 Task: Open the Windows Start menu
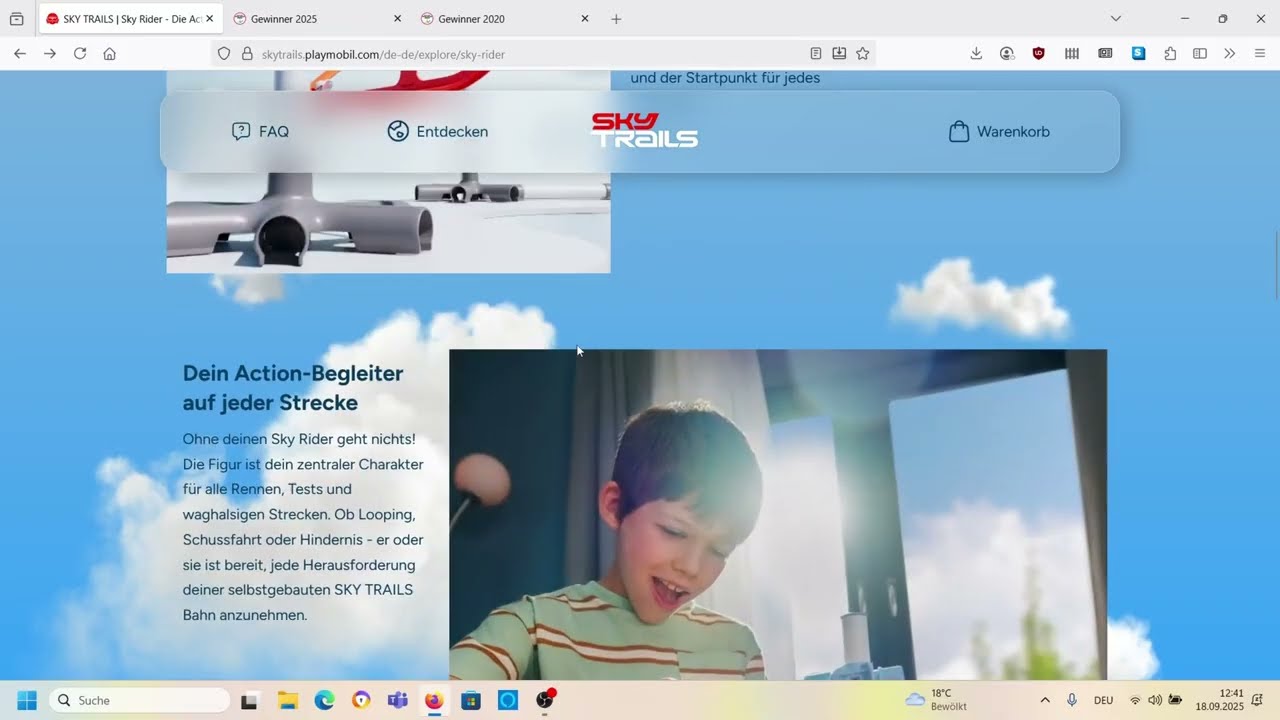(x=27, y=700)
